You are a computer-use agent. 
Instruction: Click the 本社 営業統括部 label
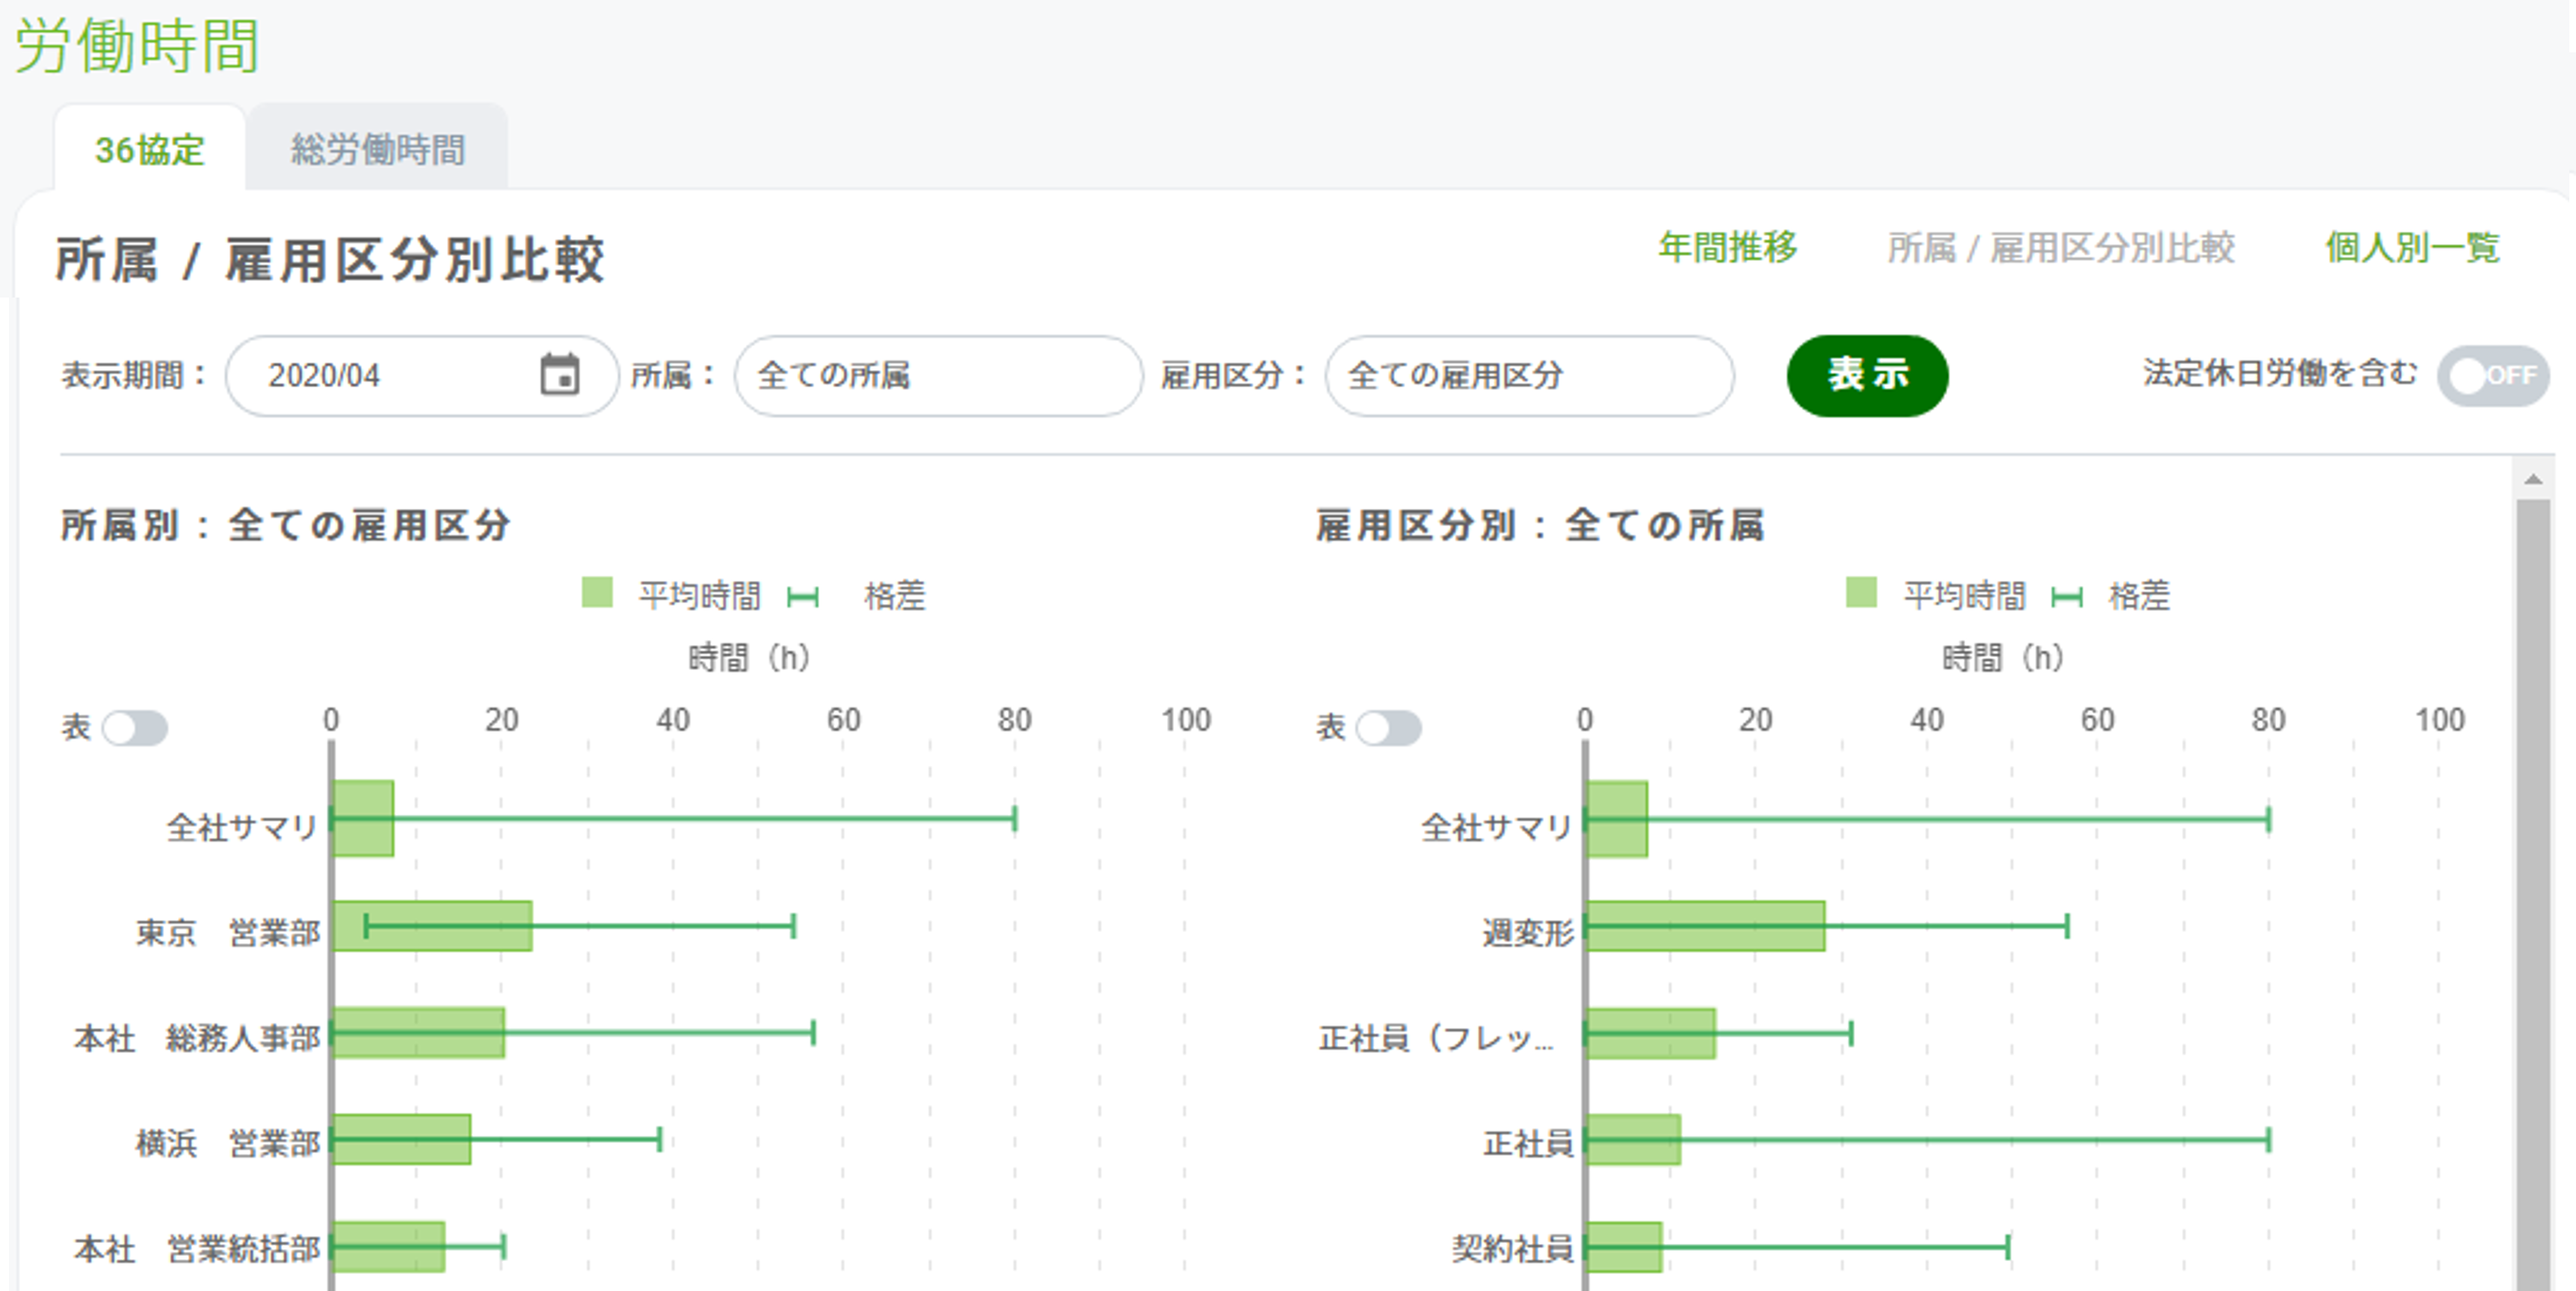[x=197, y=1249]
